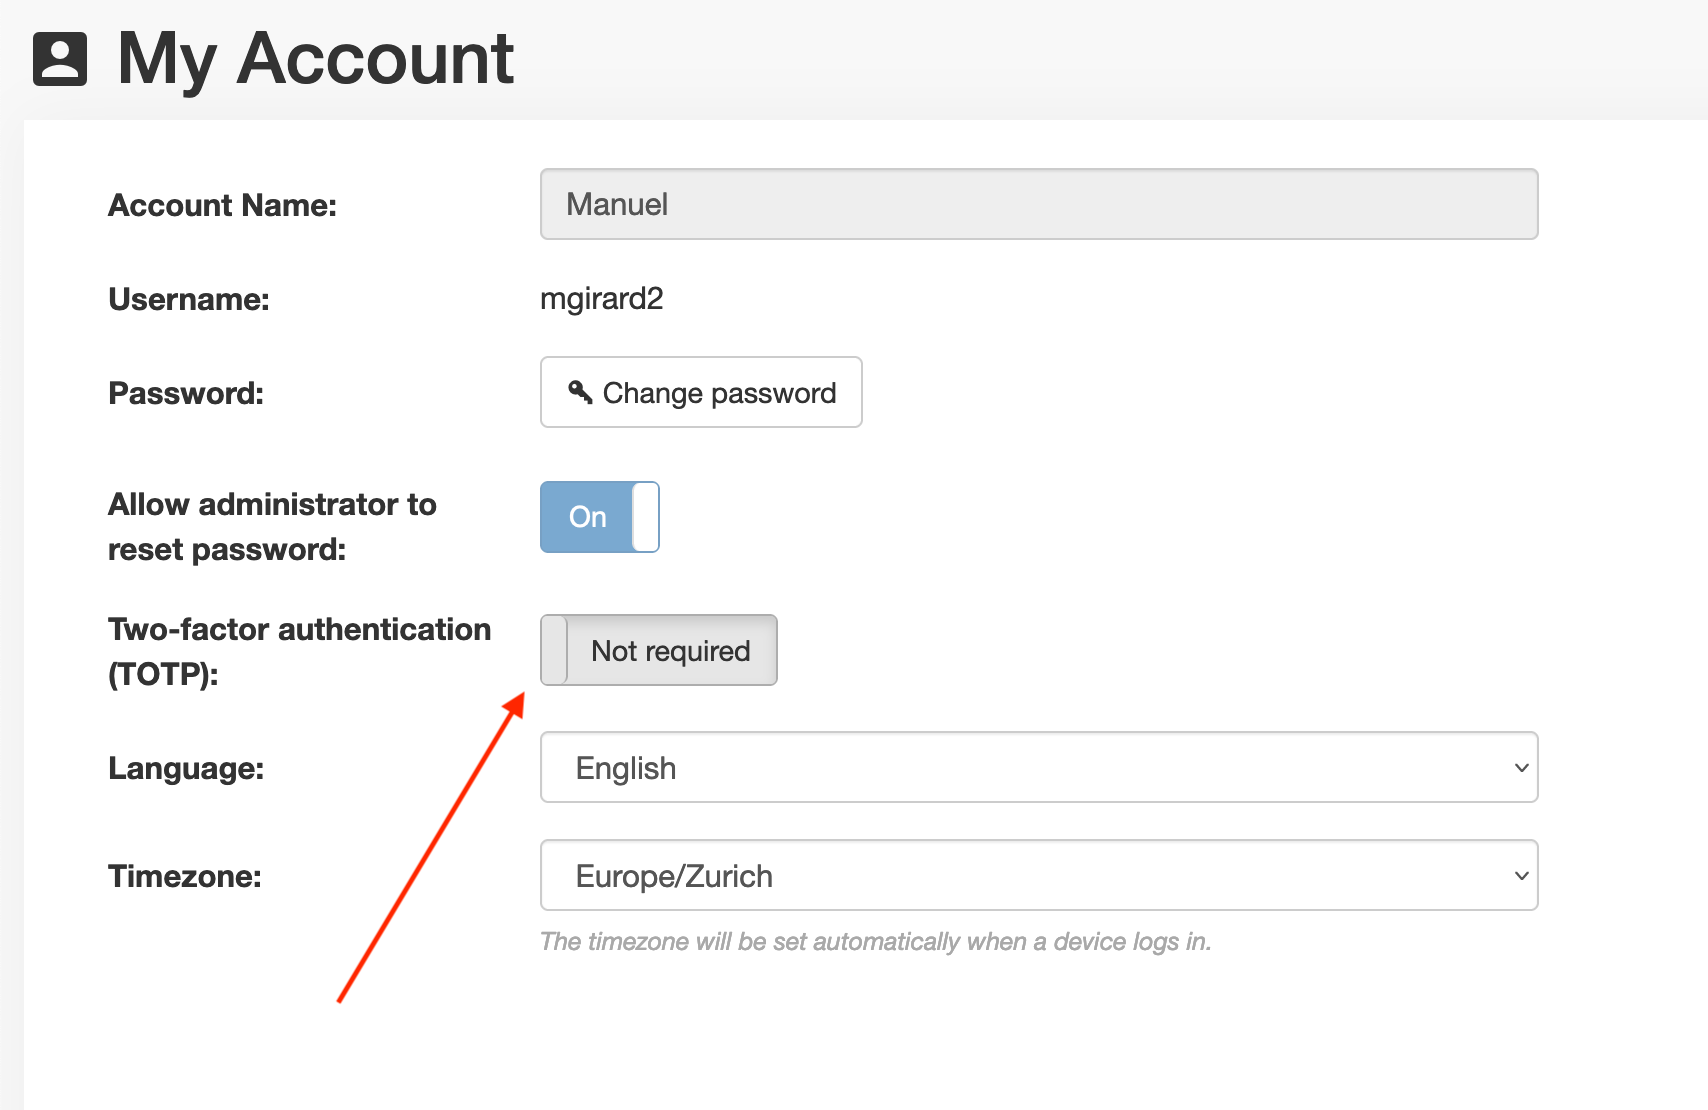Click the "Account Name:" label
1708x1110 pixels.
tap(222, 205)
